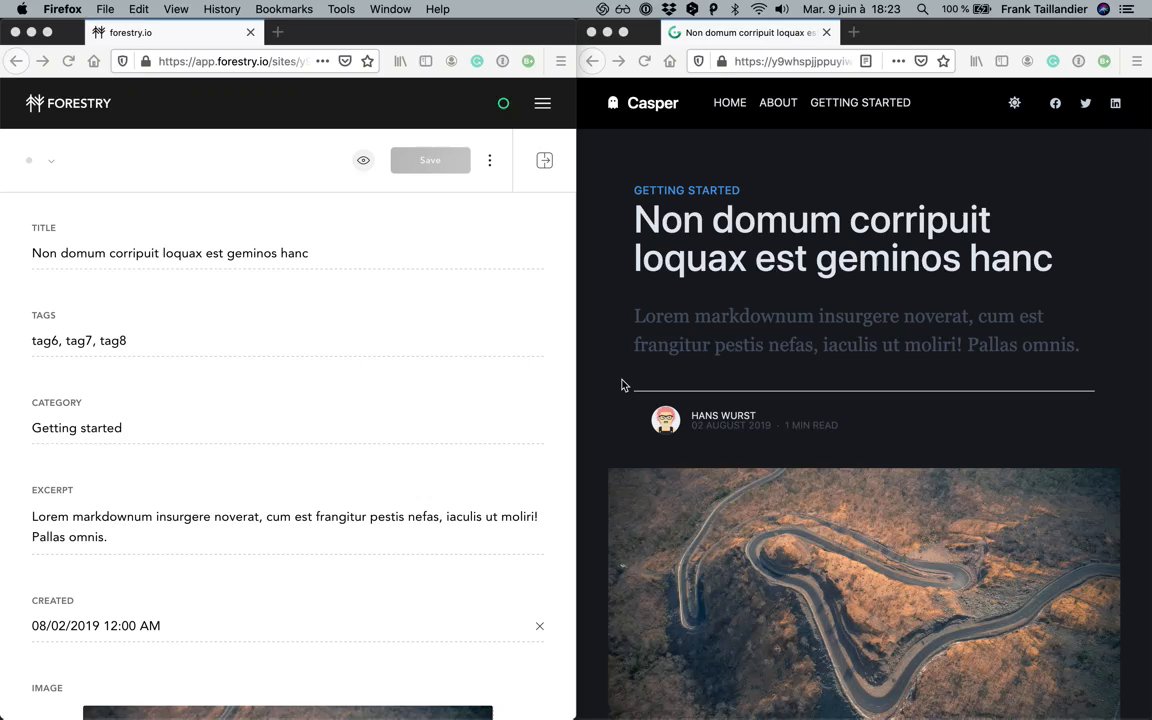
Task: Open Tools menu in menu bar
Action: [x=341, y=9]
